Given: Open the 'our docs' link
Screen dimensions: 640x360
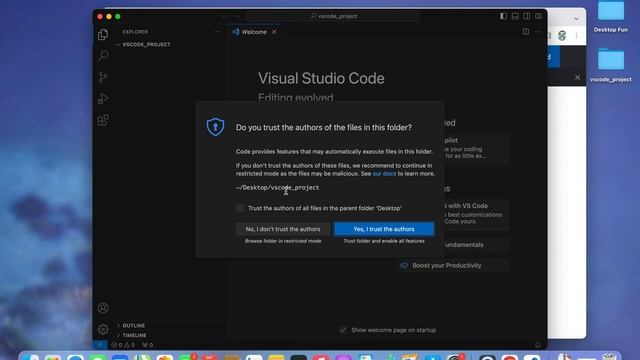Looking at the screenshot, I should pos(384,173).
